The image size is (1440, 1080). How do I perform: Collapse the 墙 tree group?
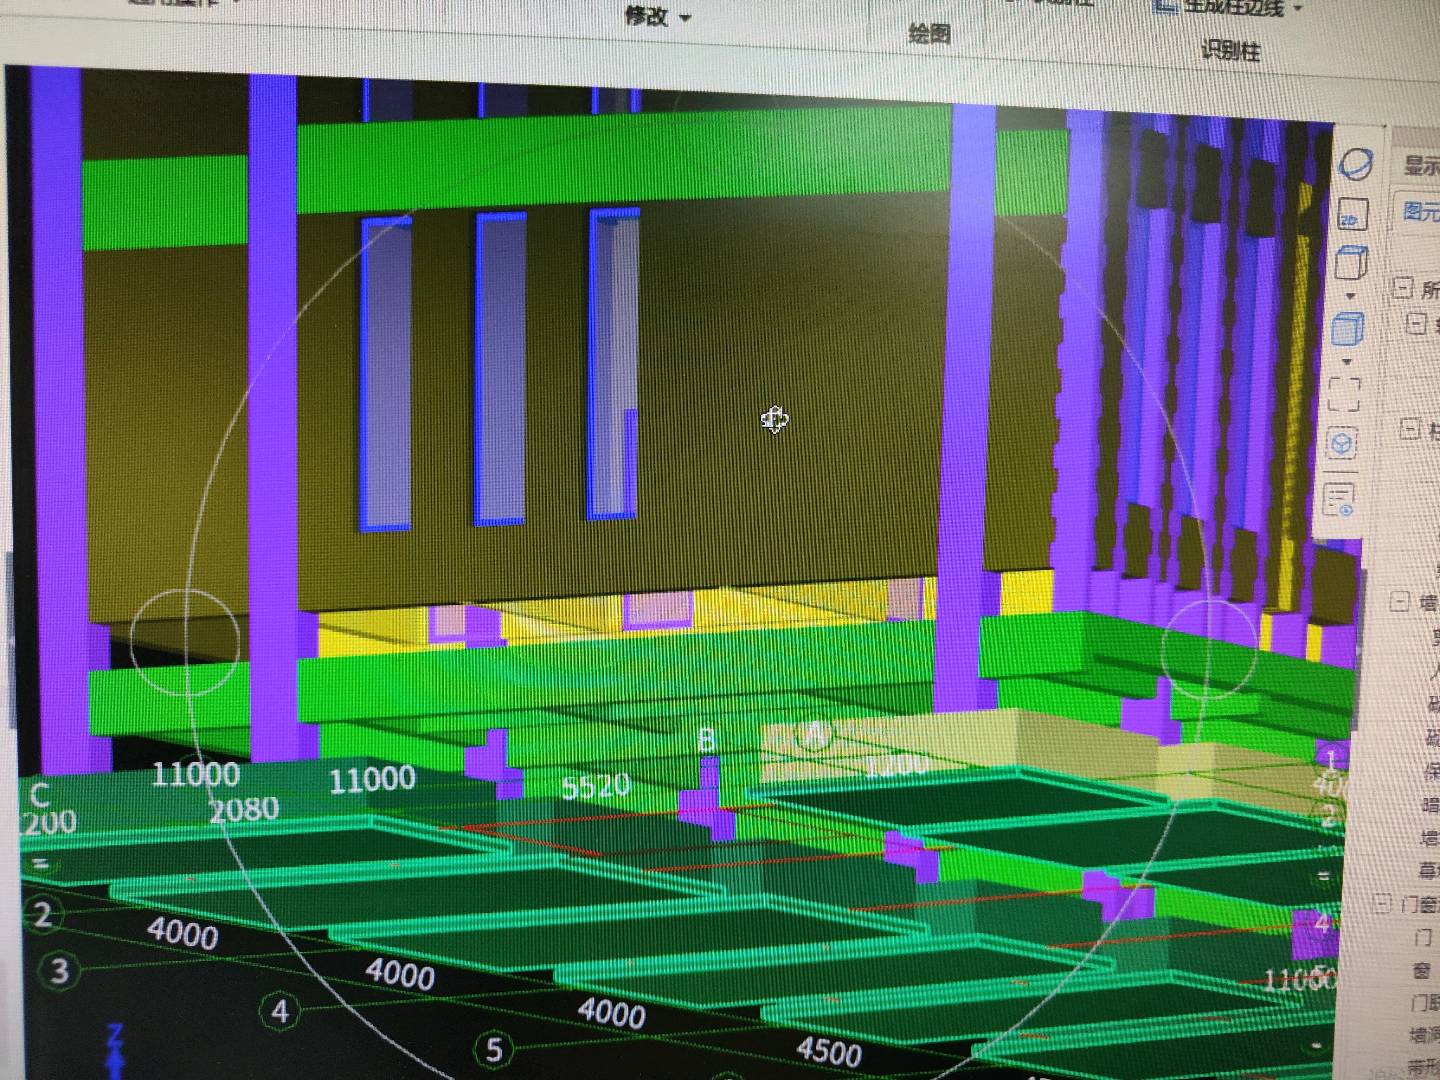coord(1399,601)
